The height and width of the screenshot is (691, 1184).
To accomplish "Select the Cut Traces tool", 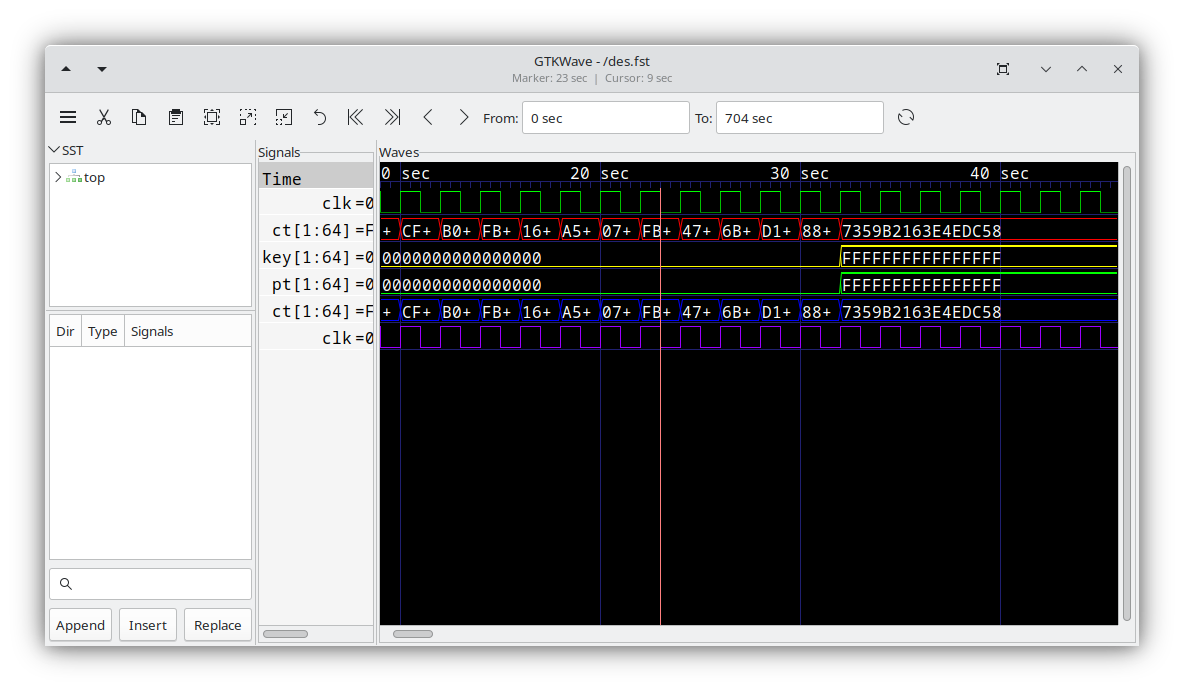I will pyautogui.click(x=104, y=117).
